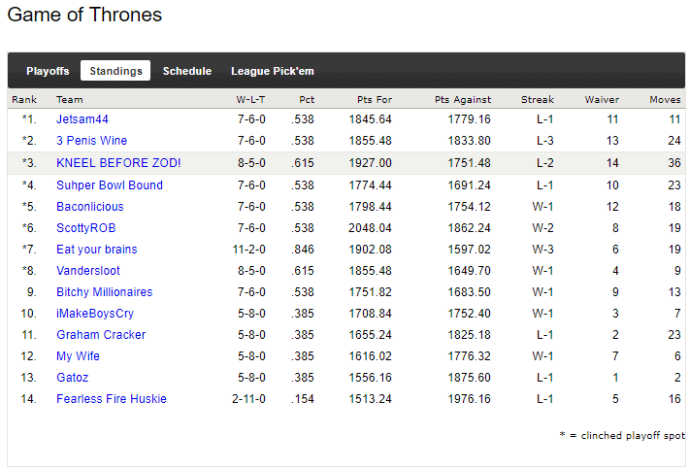Open team Suhper Bowl Bound
This screenshot has height=469, width=689.
(109, 185)
